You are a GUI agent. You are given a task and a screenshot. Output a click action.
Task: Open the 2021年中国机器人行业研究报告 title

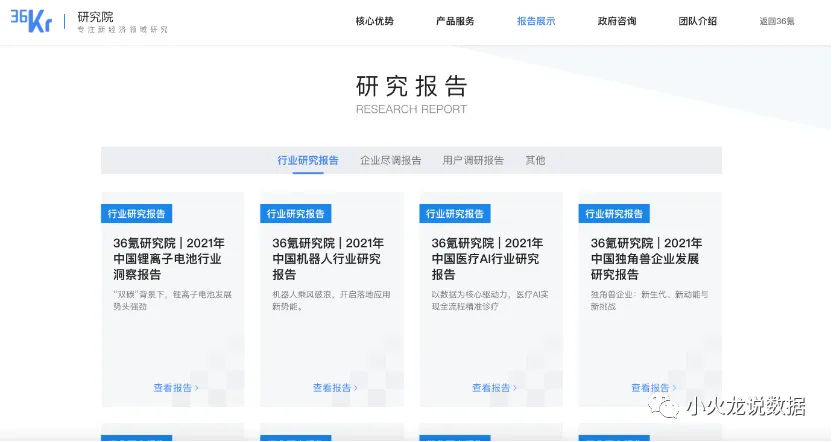coord(328,259)
